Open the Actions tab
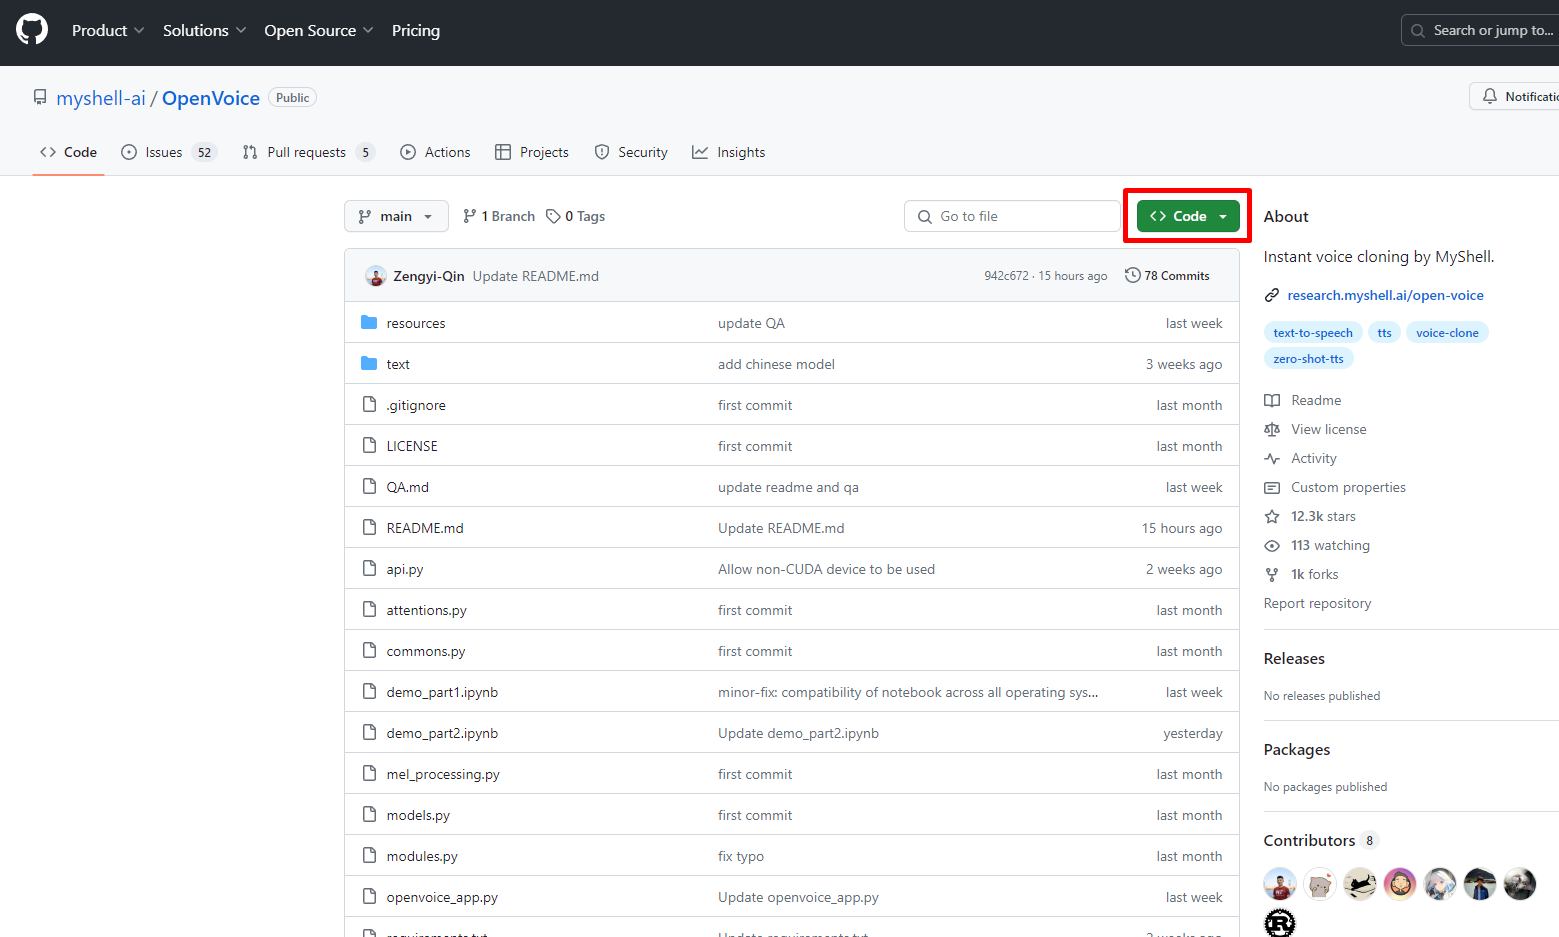The height and width of the screenshot is (937, 1559). click(x=435, y=152)
